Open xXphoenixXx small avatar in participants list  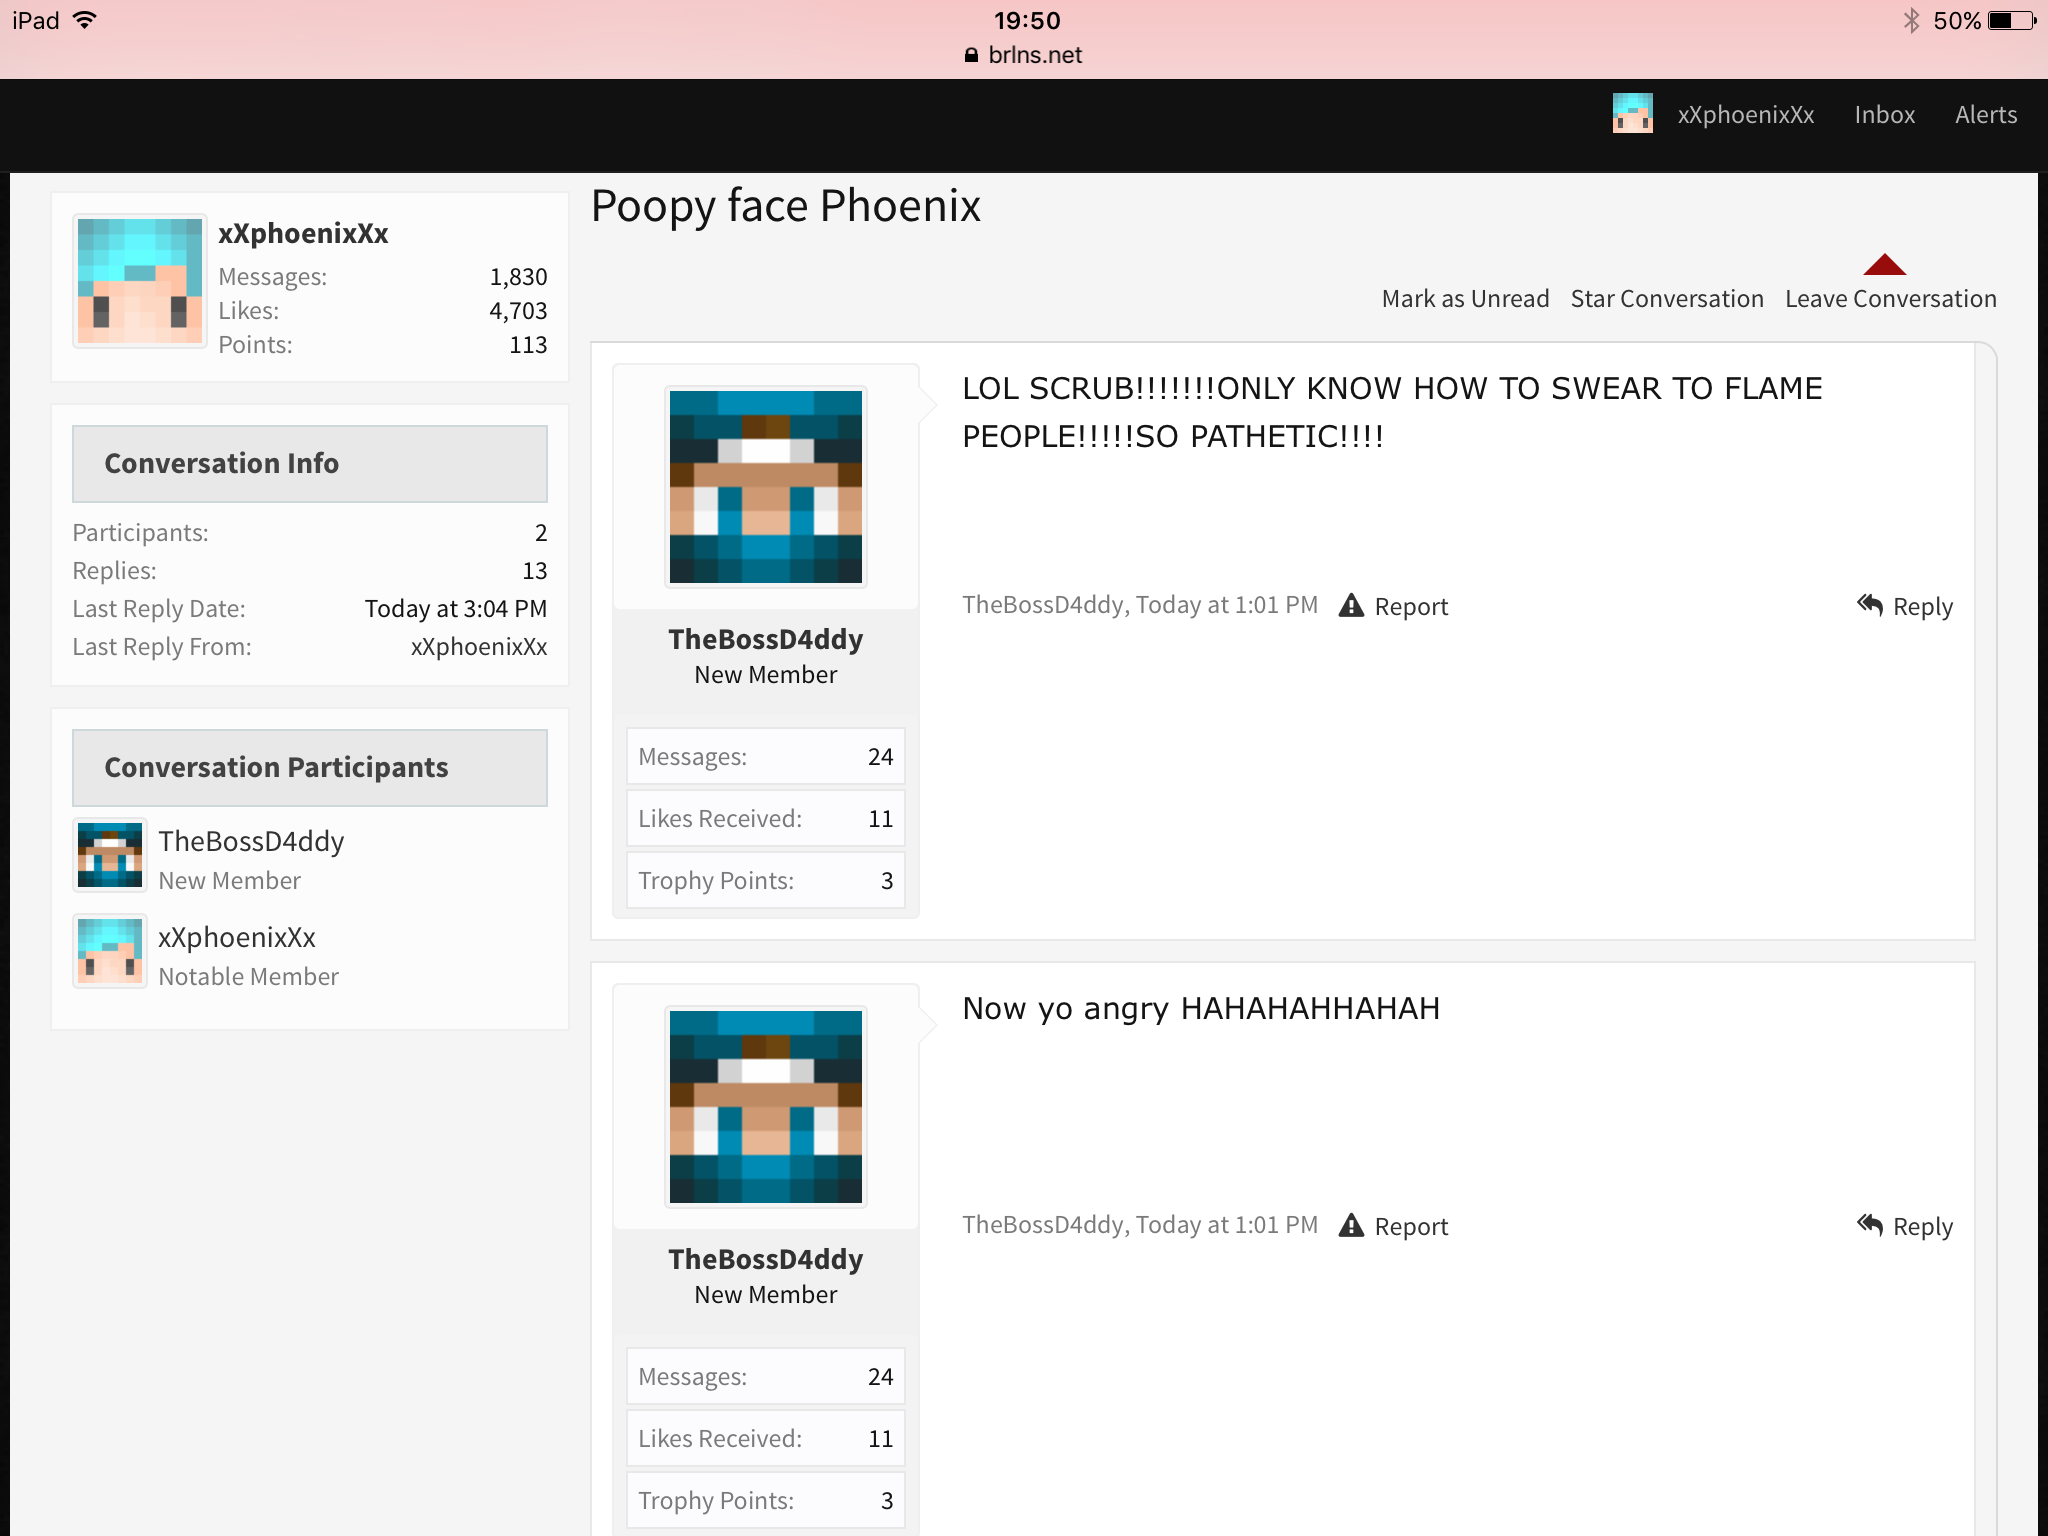(110, 951)
